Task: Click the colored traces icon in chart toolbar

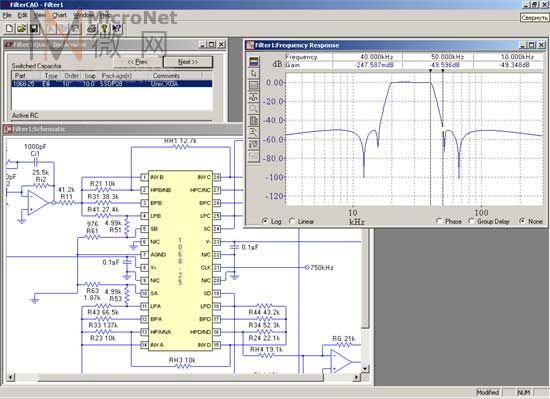Action: 254,62
